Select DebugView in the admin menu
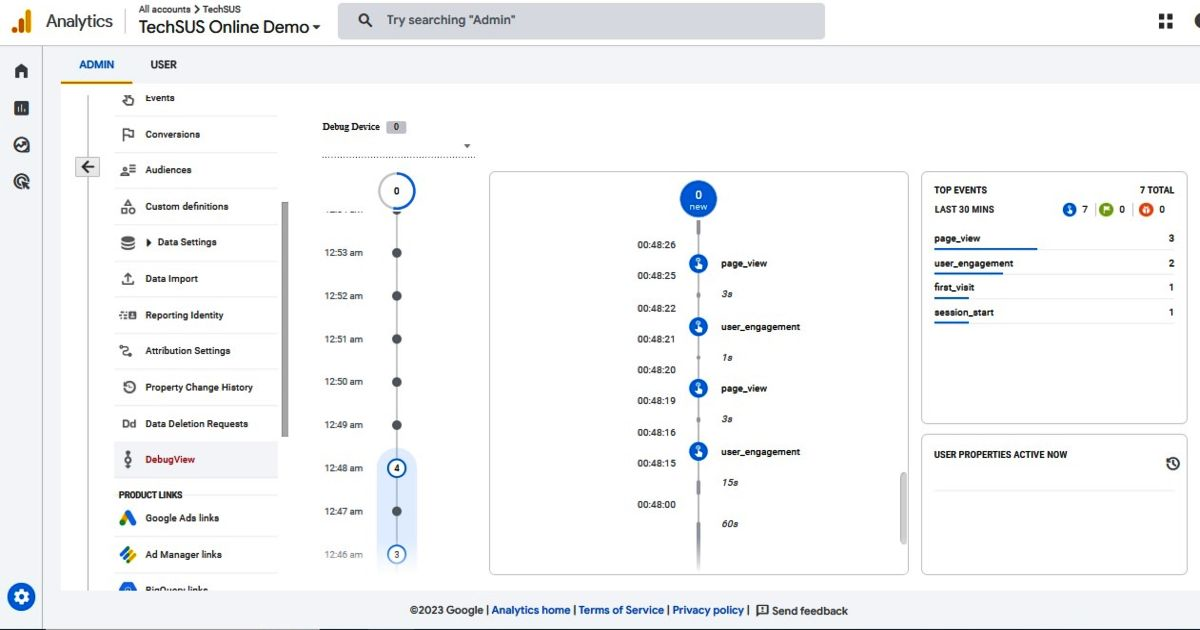This screenshot has height=630, width=1200. click(196, 460)
